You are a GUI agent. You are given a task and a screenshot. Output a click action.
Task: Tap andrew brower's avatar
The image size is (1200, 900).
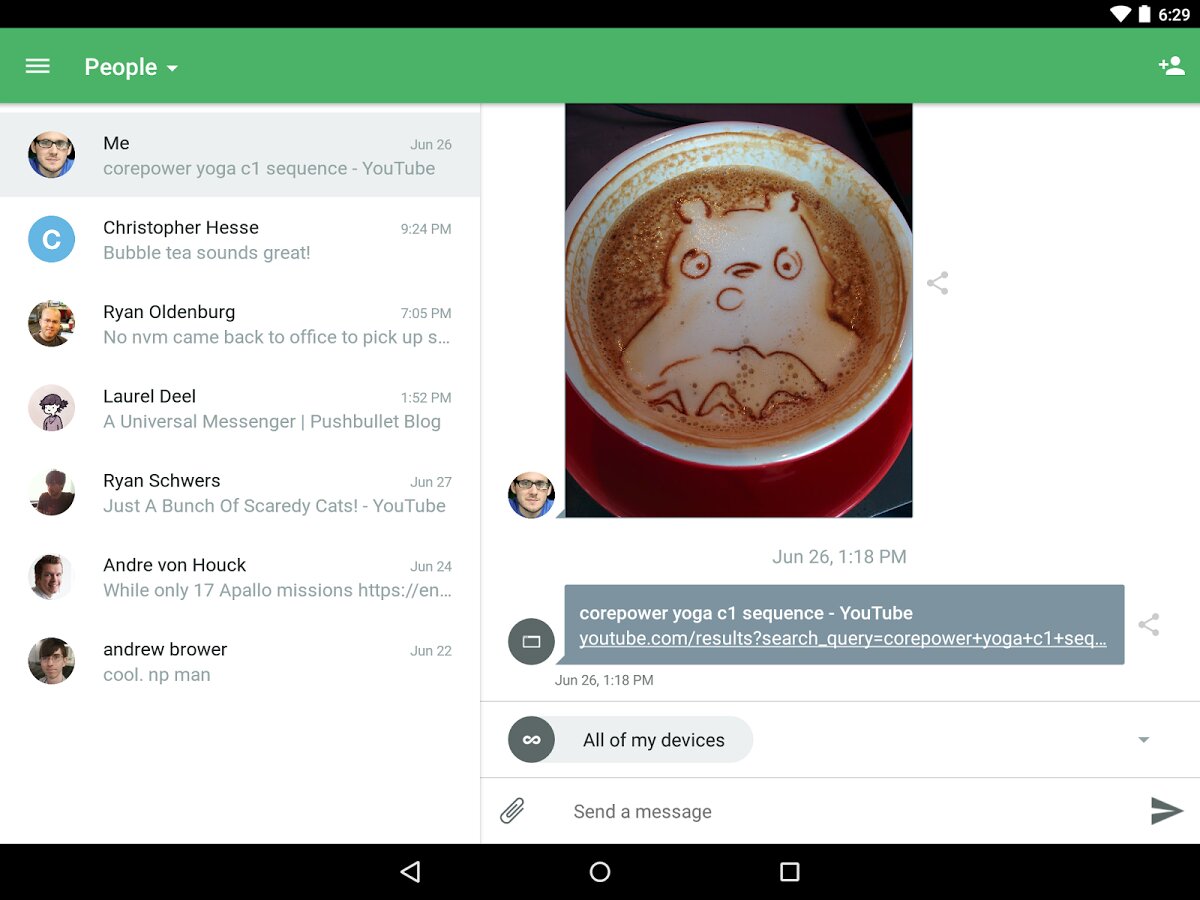(x=52, y=661)
